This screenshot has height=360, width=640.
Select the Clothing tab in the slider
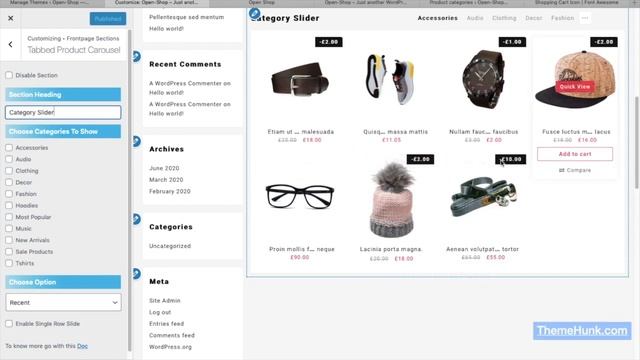(x=504, y=18)
